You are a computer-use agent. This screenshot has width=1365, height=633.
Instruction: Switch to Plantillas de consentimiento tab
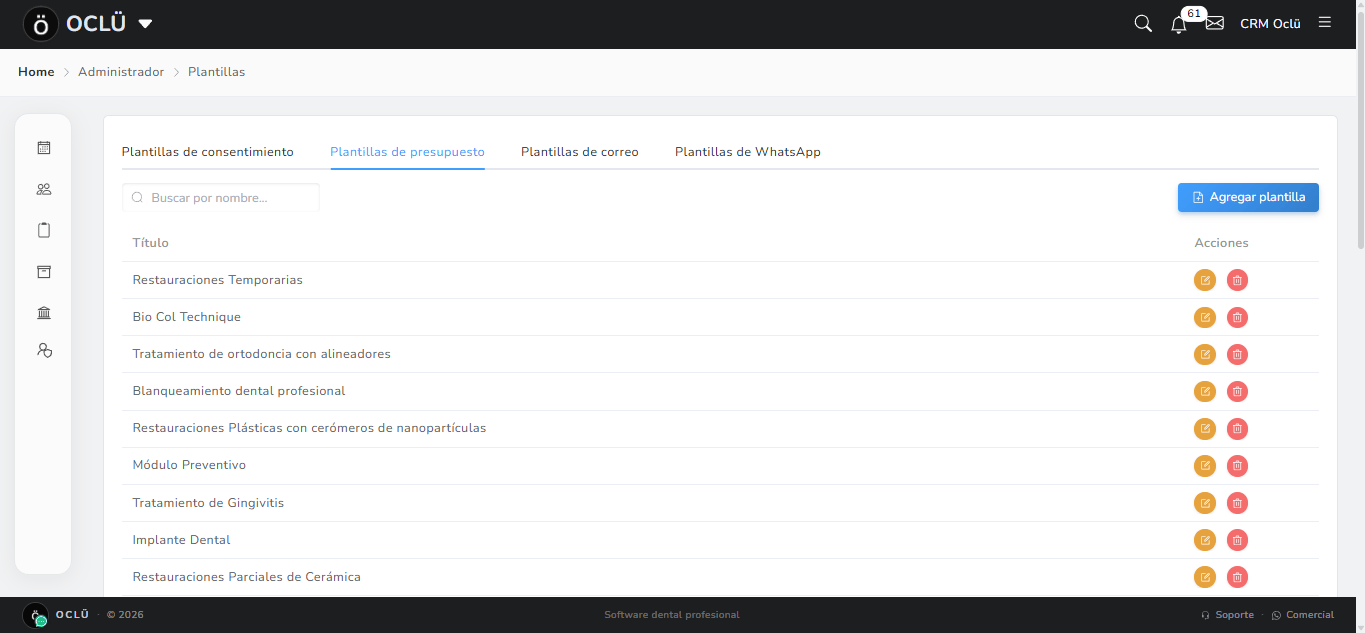[x=208, y=152]
